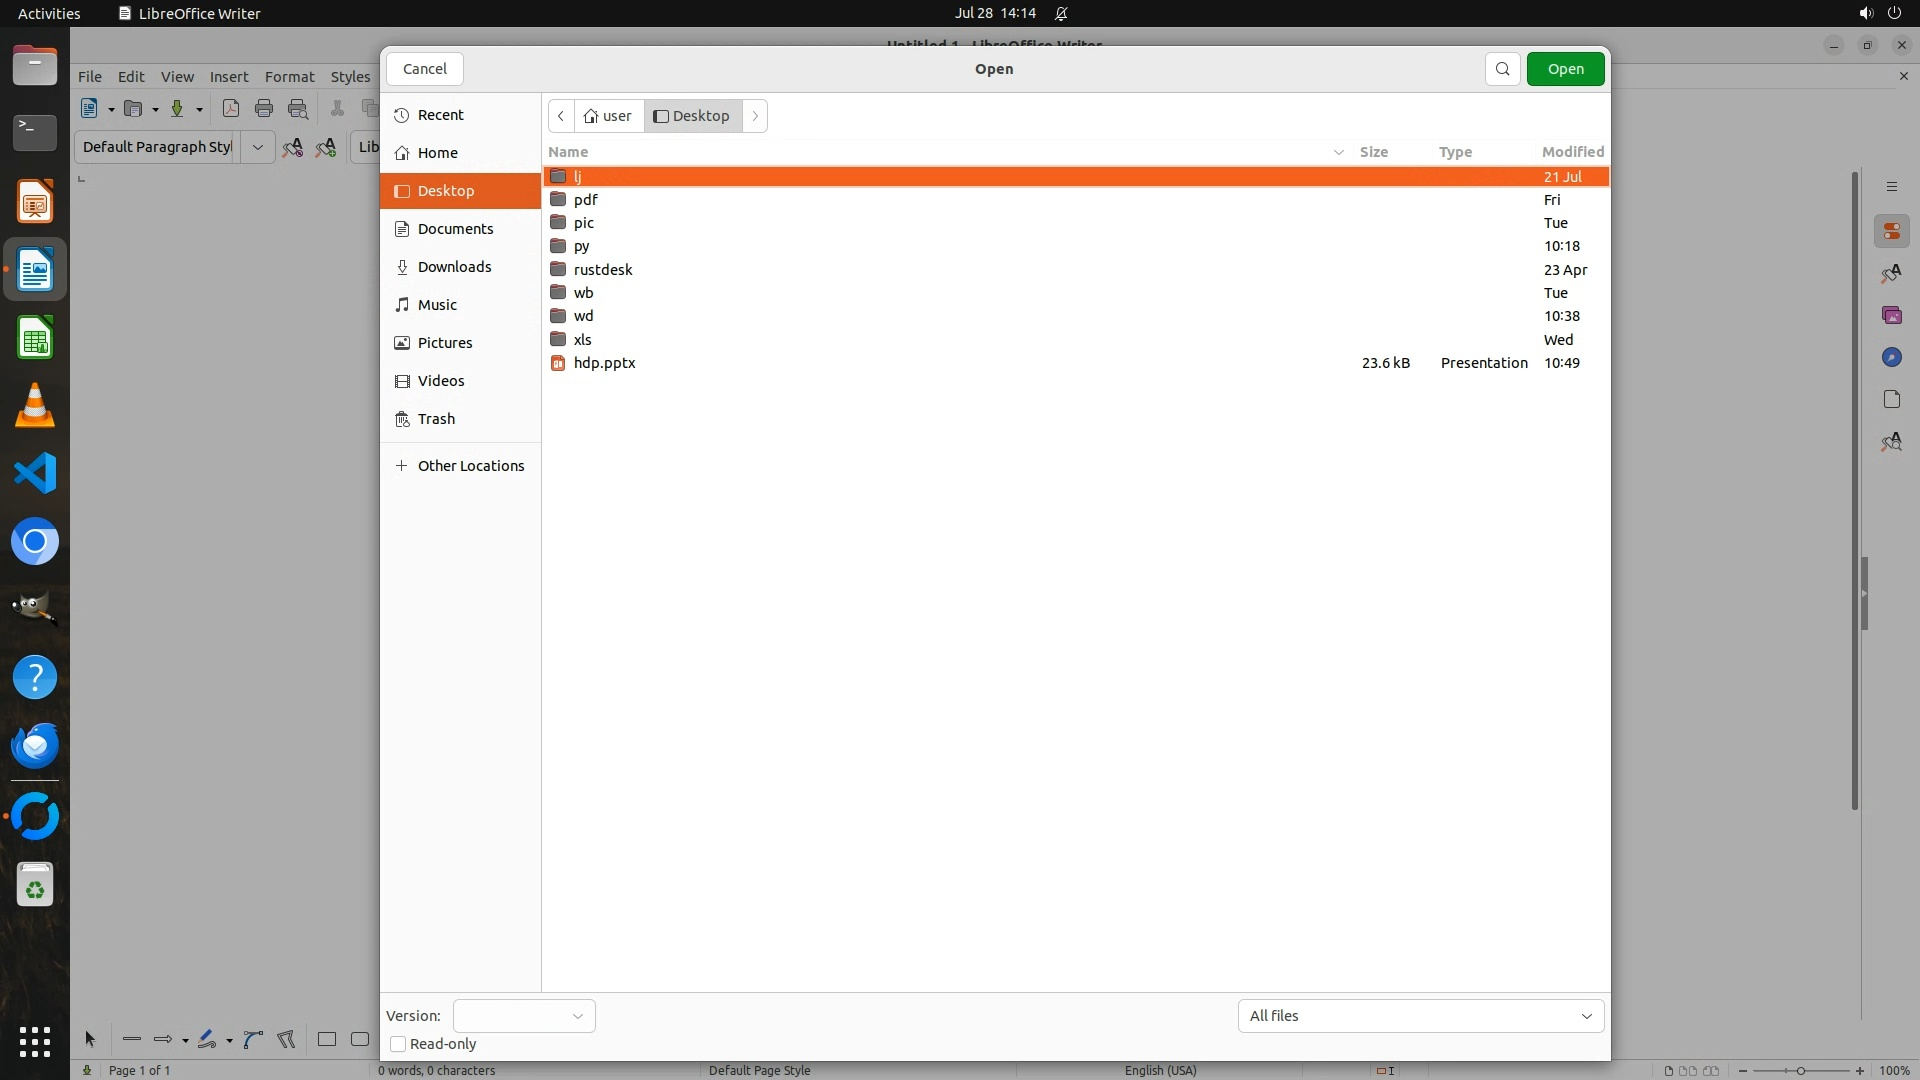Click the Toggle Print Preview icon
The height and width of the screenshot is (1080, 1920).
pyautogui.click(x=298, y=109)
